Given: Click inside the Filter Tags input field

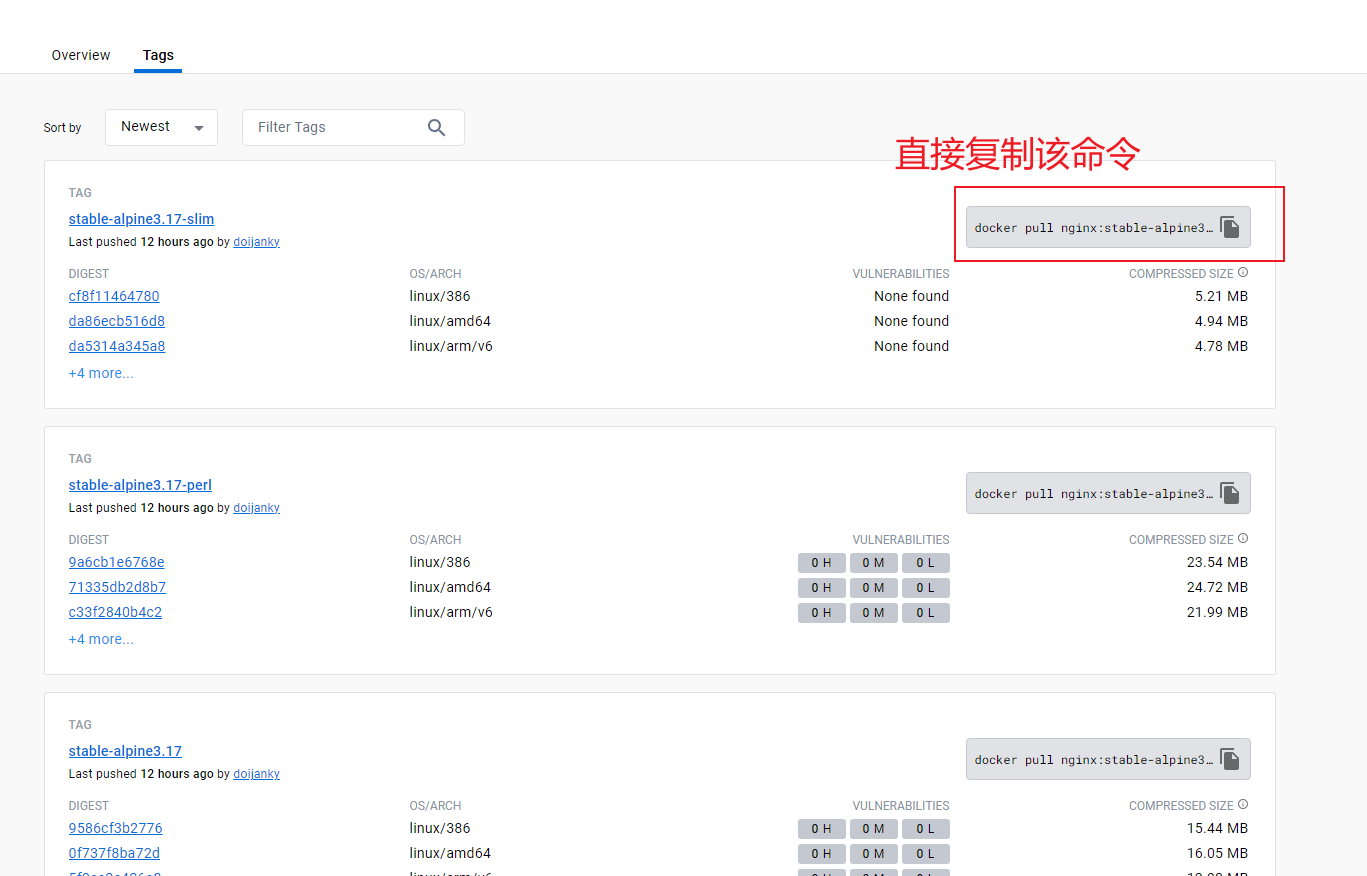Looking at the screenshot, I should 335,127.
